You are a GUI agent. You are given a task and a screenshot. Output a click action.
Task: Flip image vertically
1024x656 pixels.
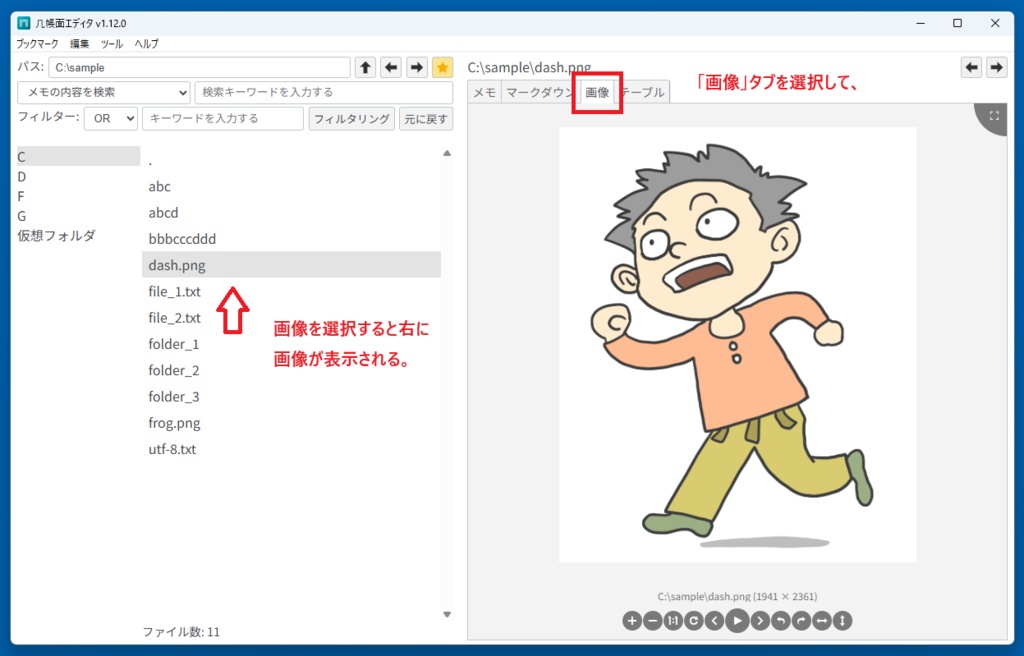[x=842, y=621]
